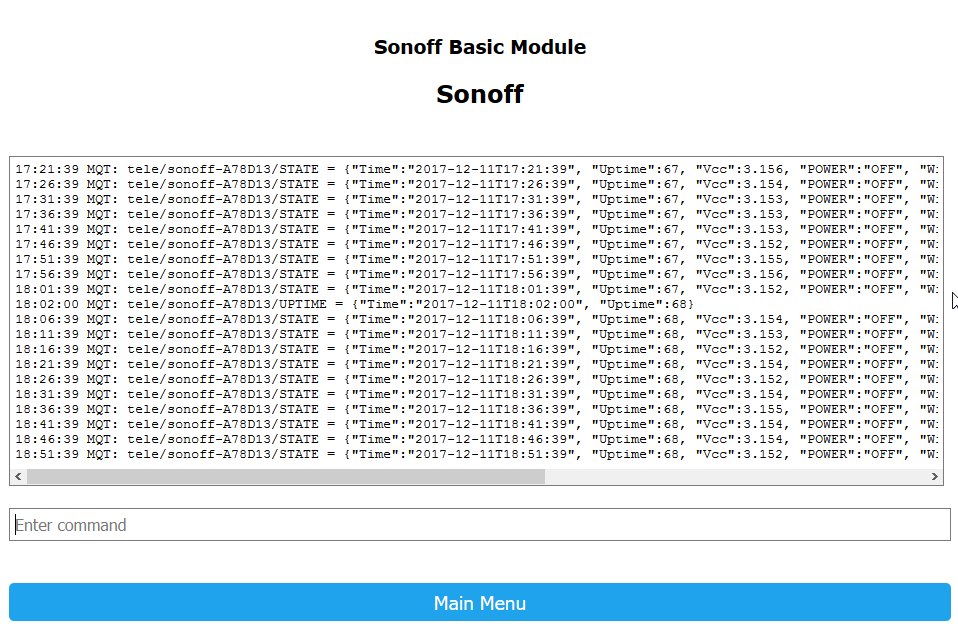This screenshot has height=632, width=958.
Task: Click the console scroll left arrow
Action: click(x=18, y=476)
